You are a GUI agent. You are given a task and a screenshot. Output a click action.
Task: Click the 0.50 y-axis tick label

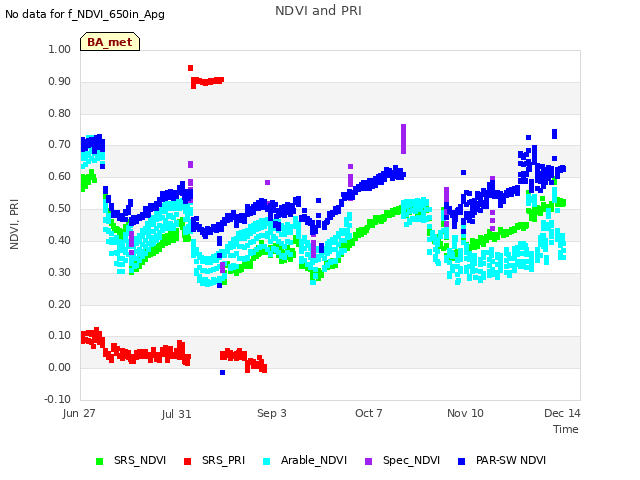[x=60, y=208]
